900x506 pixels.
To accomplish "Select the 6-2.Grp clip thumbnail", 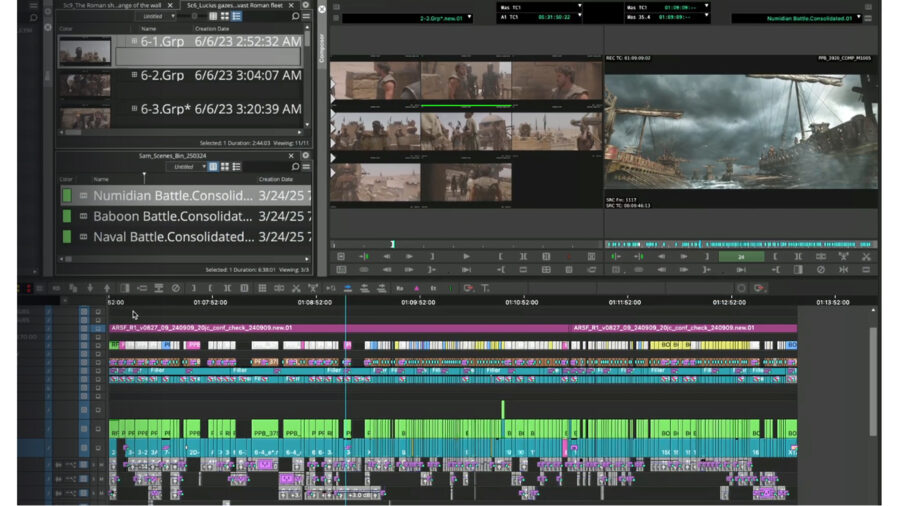I will pyautogui.click(x=84, y=85).
